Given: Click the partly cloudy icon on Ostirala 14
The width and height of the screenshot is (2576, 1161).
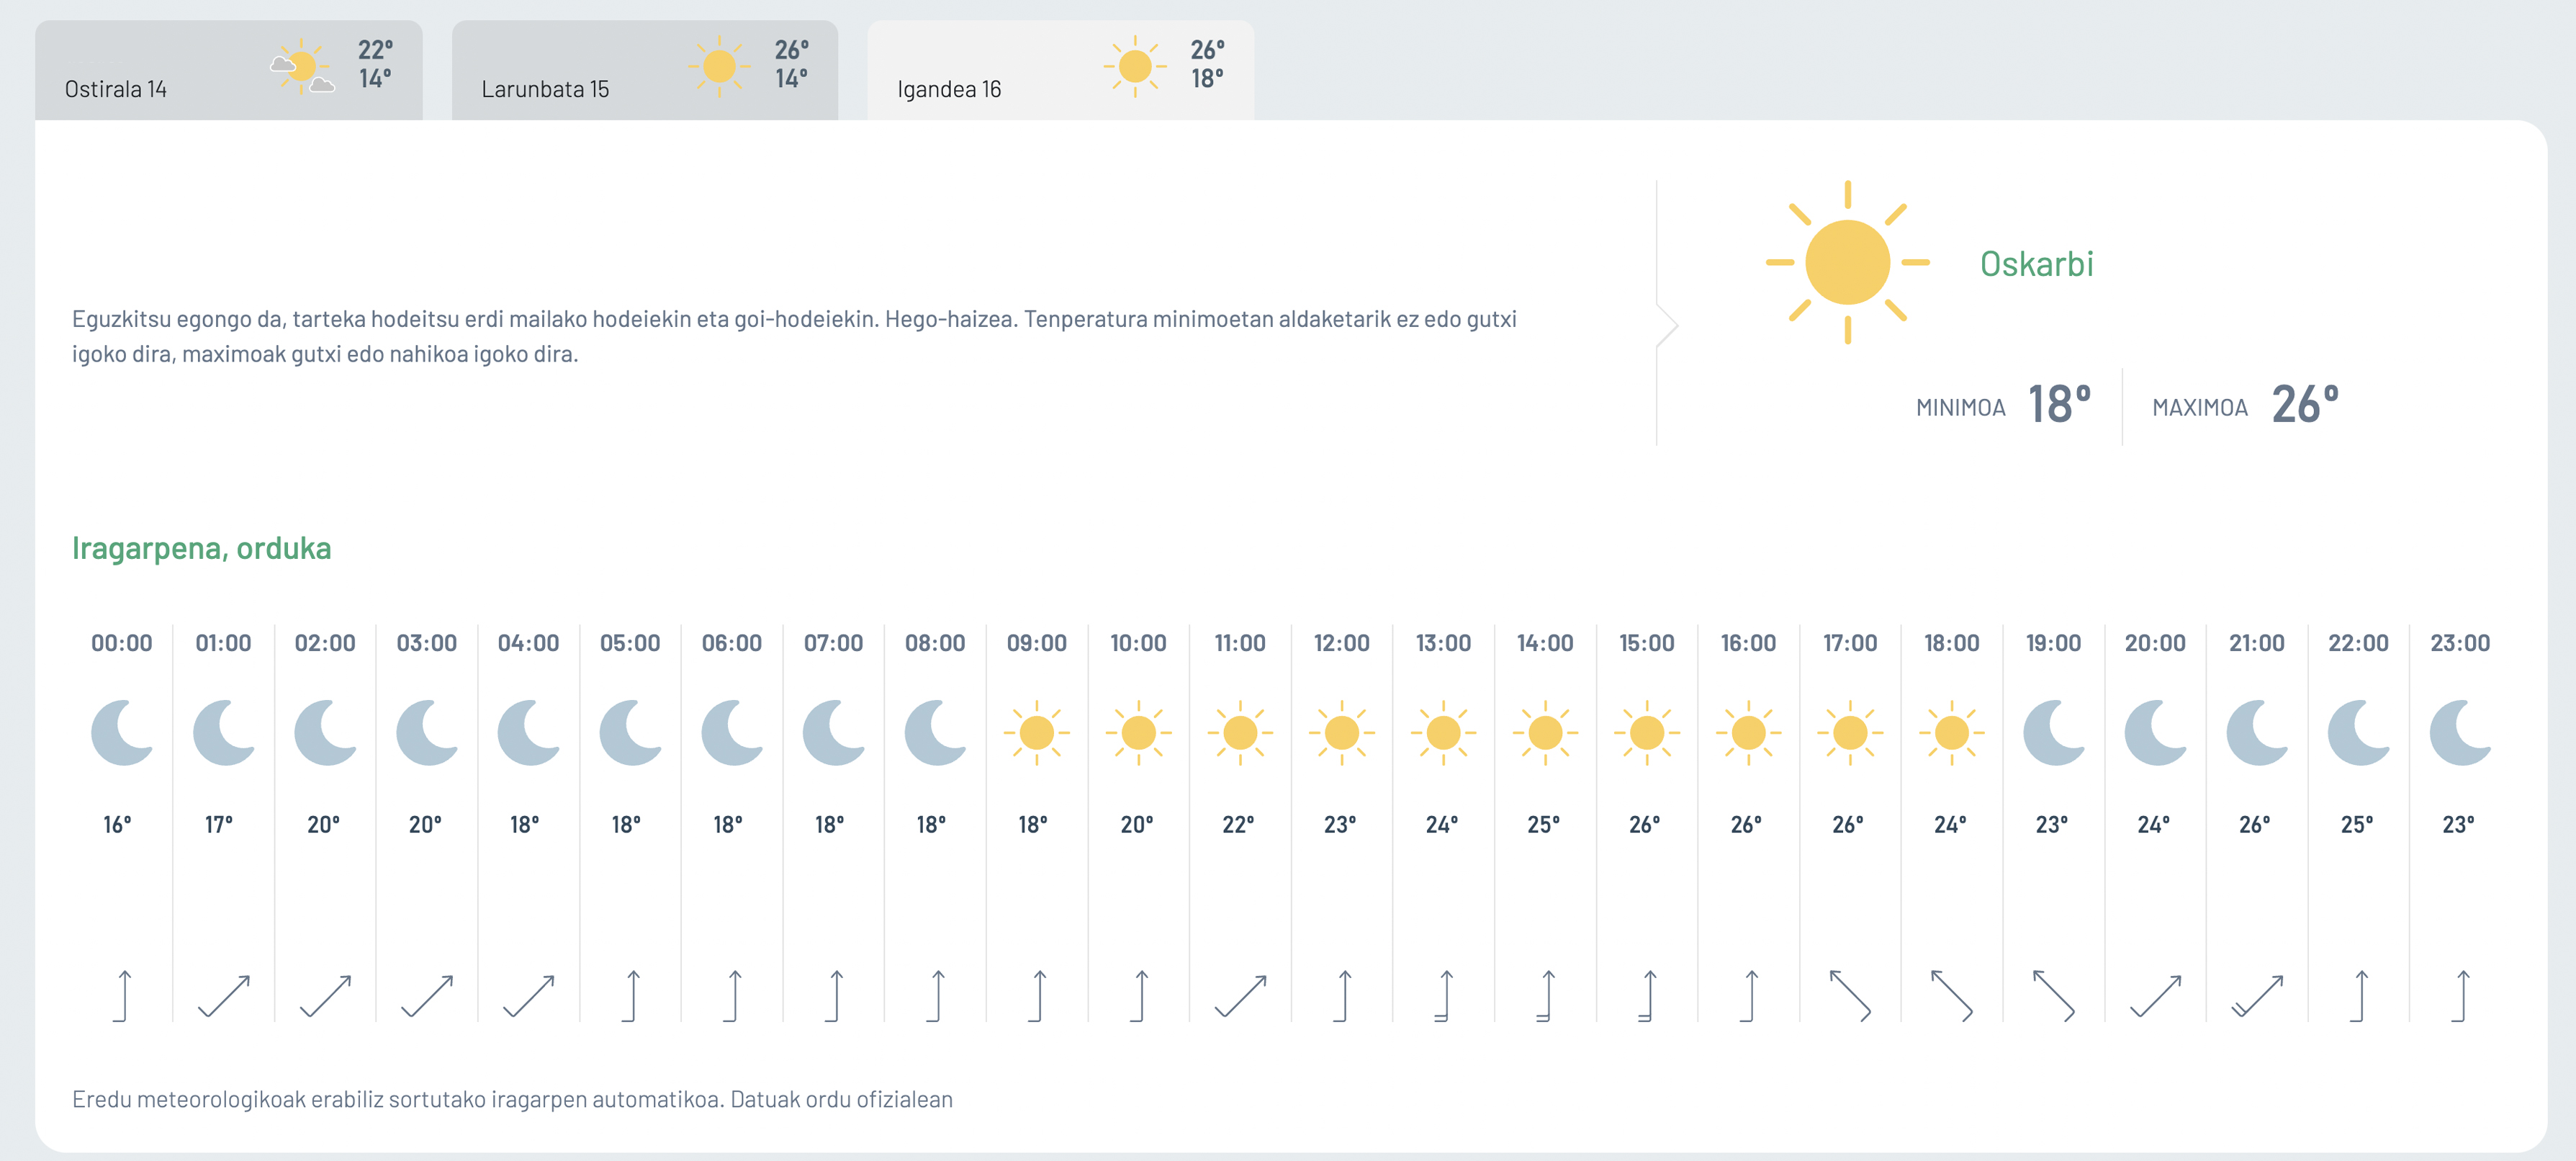Looking at the screenshot, I should [x=302, y=66].
